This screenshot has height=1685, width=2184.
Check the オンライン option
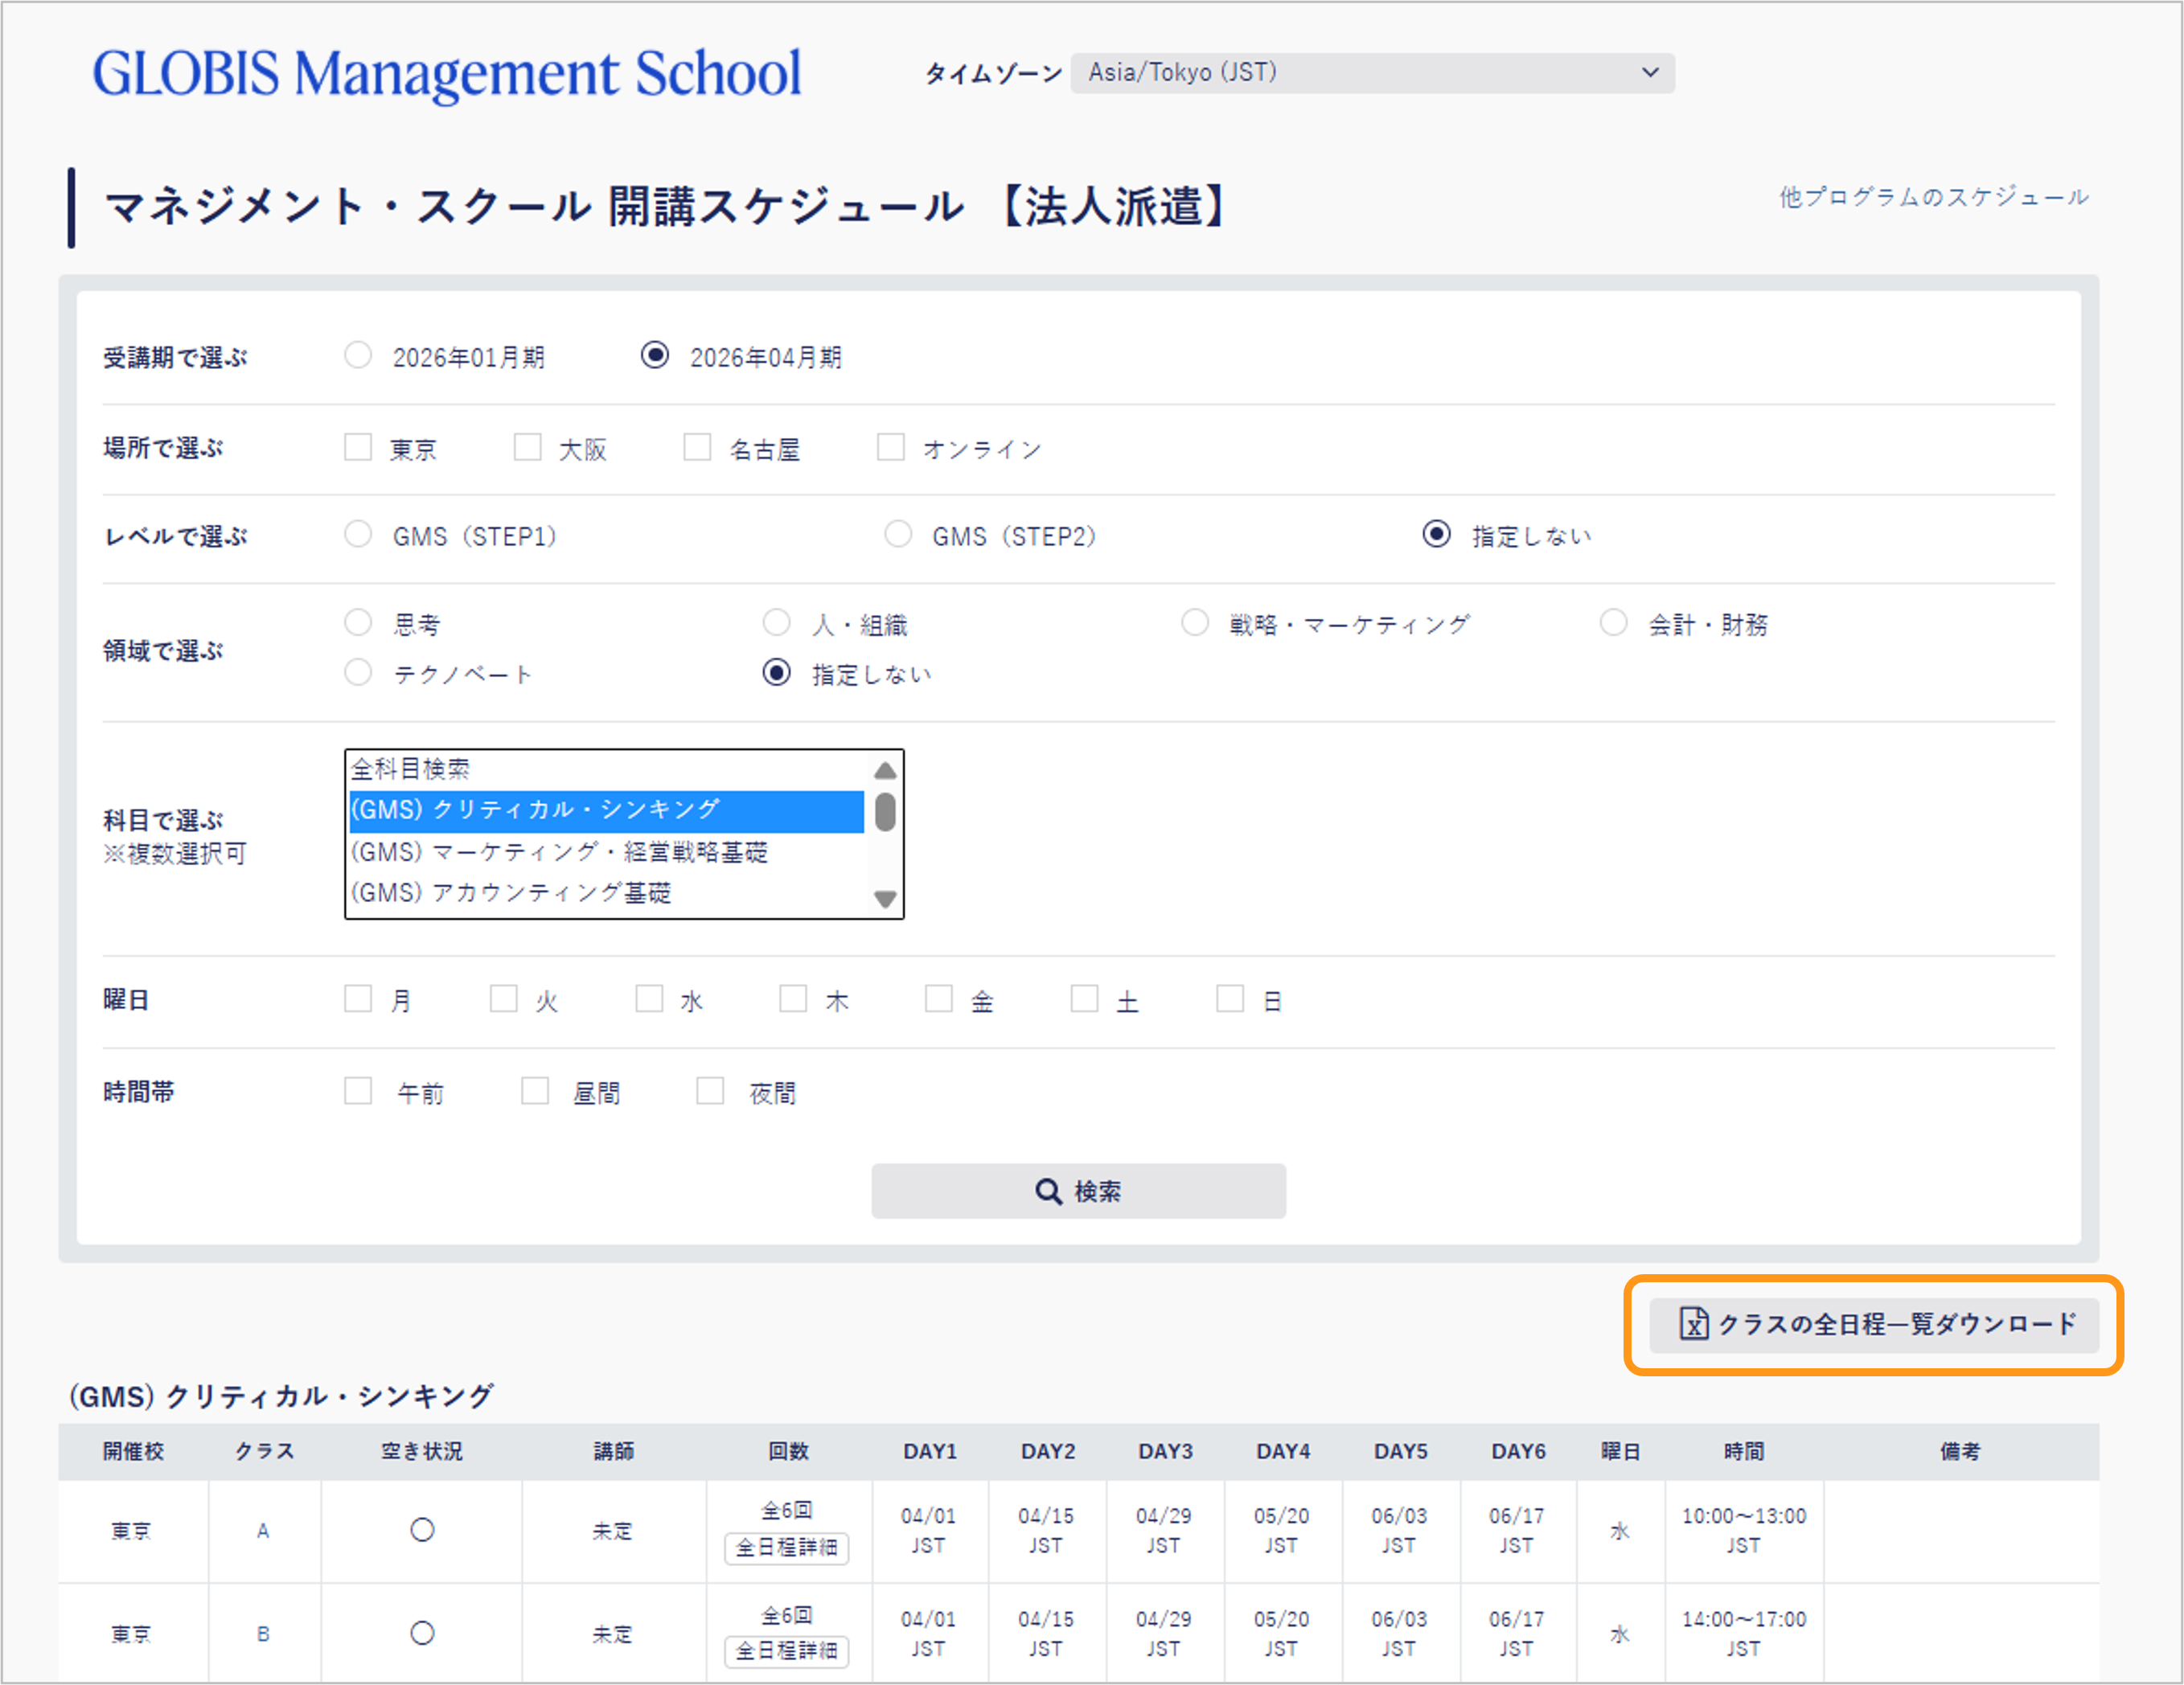[x=891, y=447]
